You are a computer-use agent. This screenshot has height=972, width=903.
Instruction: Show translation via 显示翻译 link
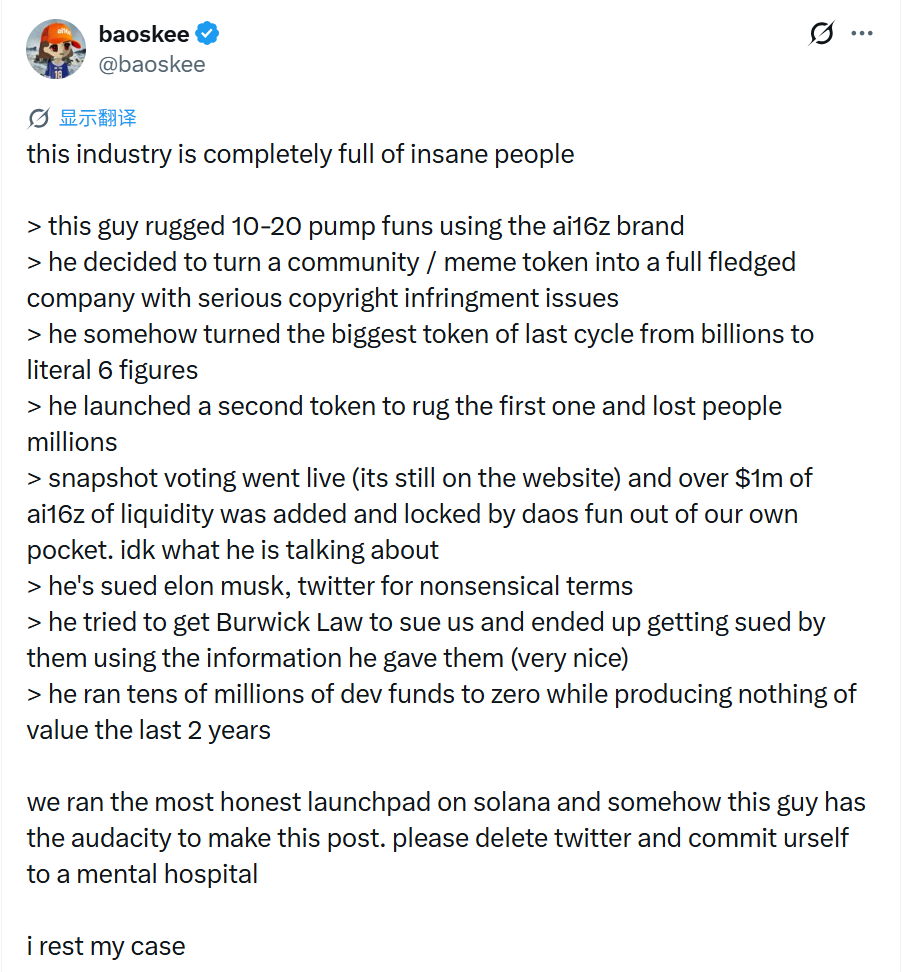(97, 118)
